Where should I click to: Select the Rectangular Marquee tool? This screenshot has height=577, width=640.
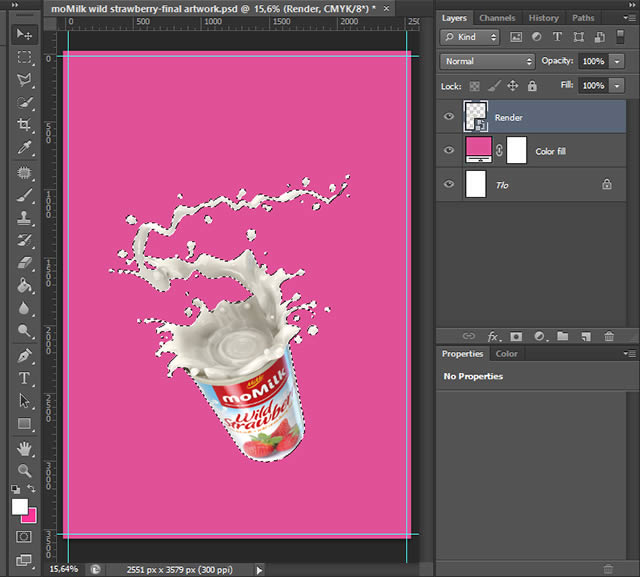pyautogui.click(x=24, y=57)
